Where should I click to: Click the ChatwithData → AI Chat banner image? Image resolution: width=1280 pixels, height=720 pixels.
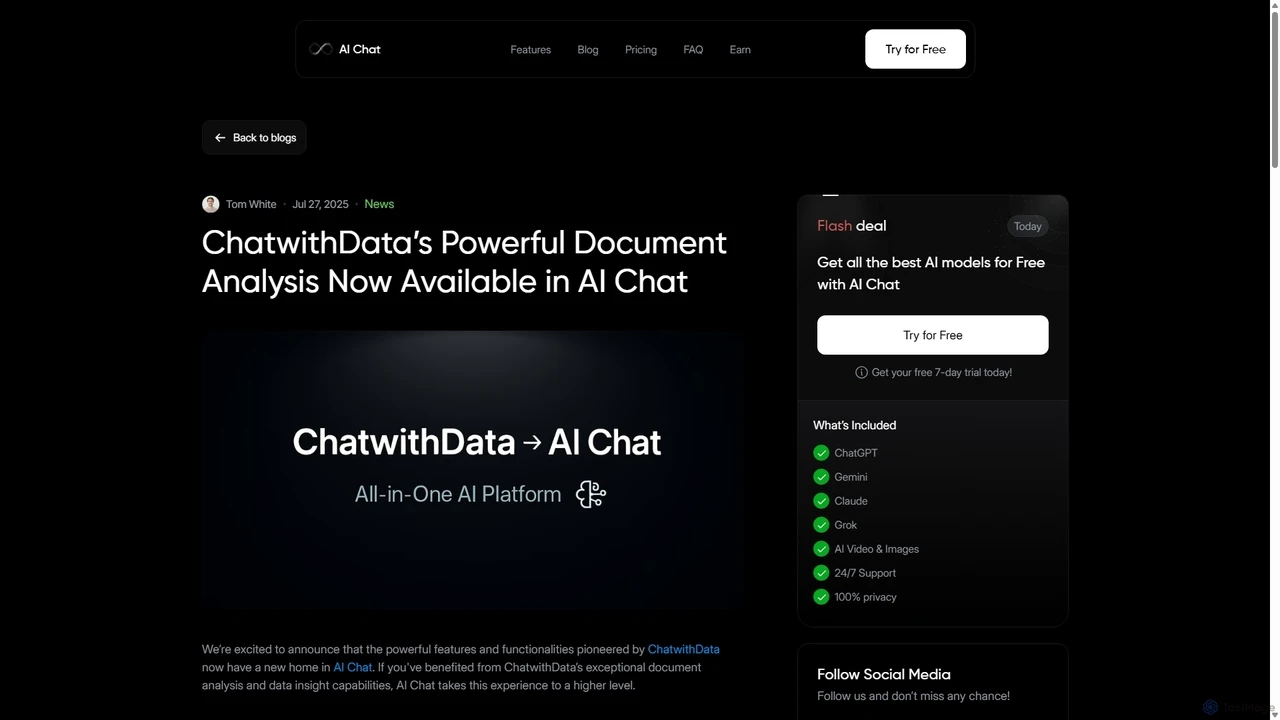click(x=472, y=470)
